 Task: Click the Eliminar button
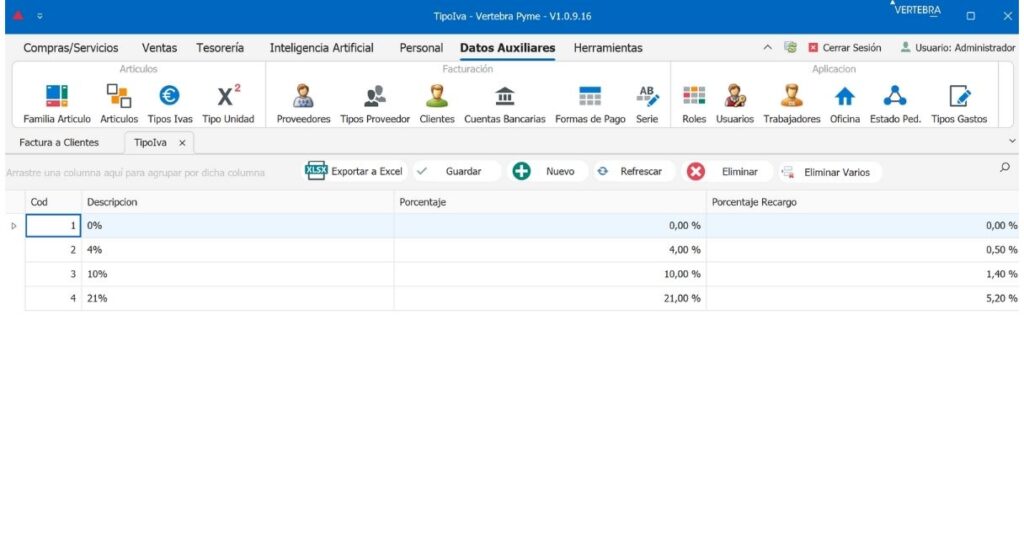[727, 171]
